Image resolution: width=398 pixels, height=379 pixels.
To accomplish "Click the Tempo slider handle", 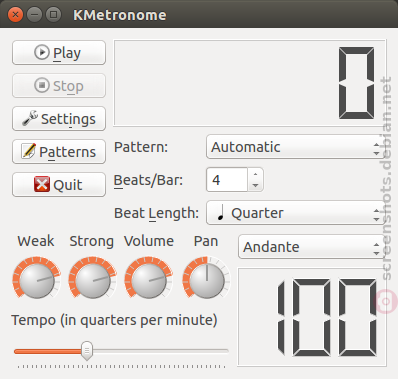I will 87,351.
